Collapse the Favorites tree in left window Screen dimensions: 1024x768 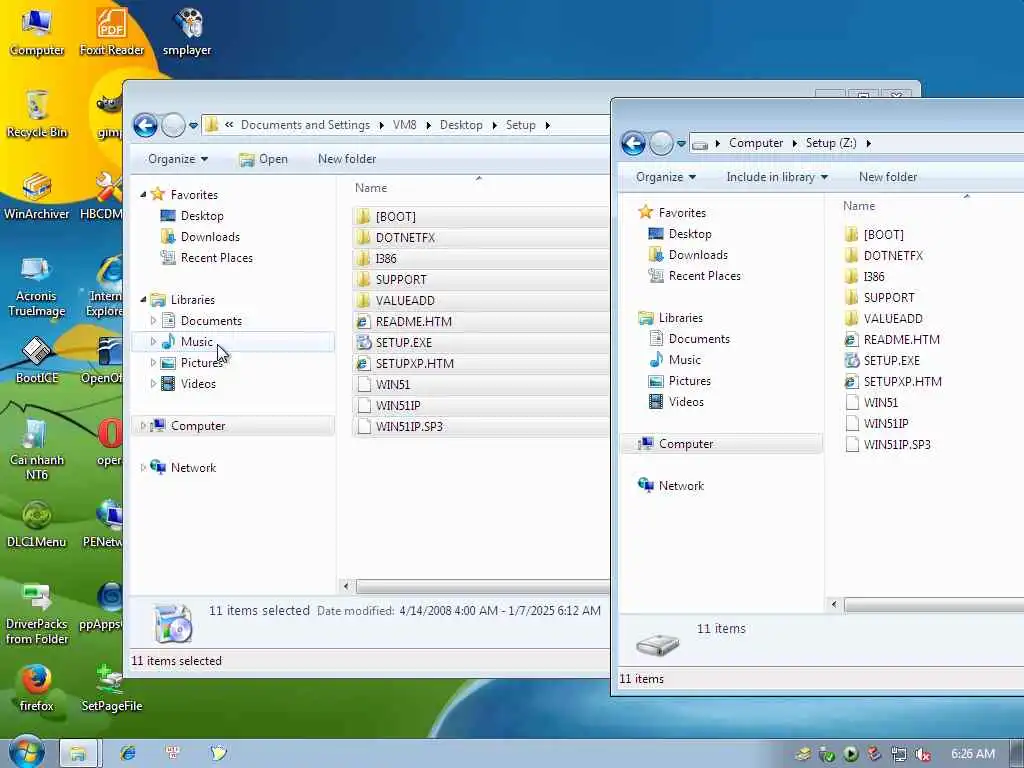[x=143, y=195]
